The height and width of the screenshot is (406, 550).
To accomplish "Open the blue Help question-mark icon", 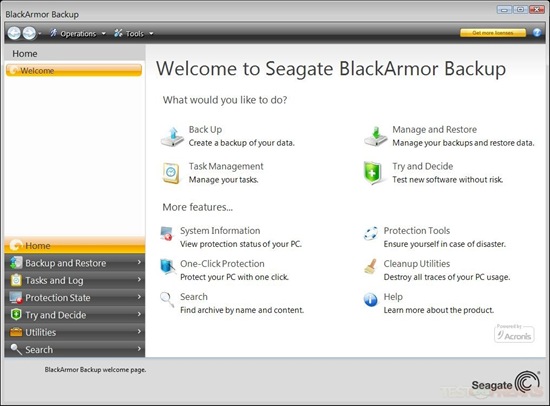I will 537,33.
